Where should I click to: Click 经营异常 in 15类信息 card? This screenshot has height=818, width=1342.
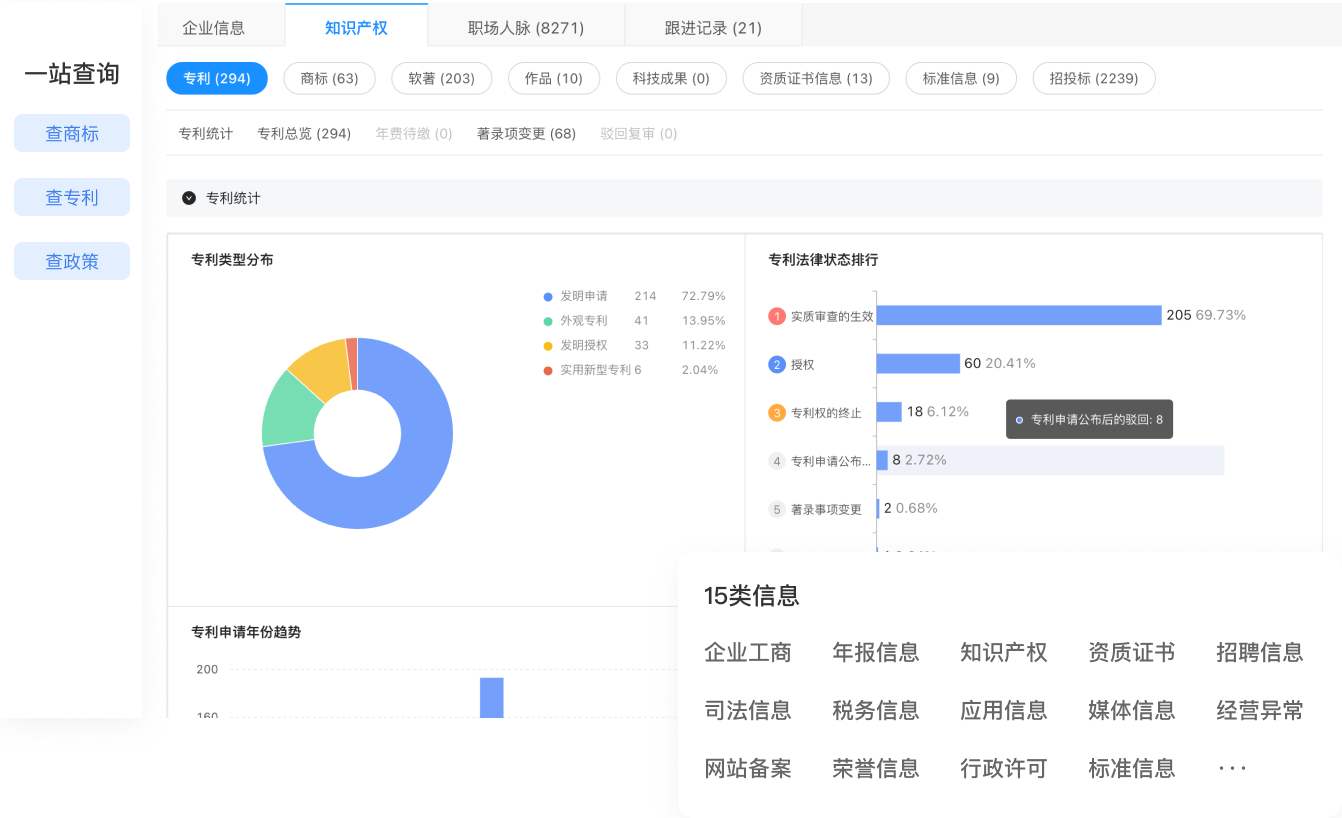1260,711
